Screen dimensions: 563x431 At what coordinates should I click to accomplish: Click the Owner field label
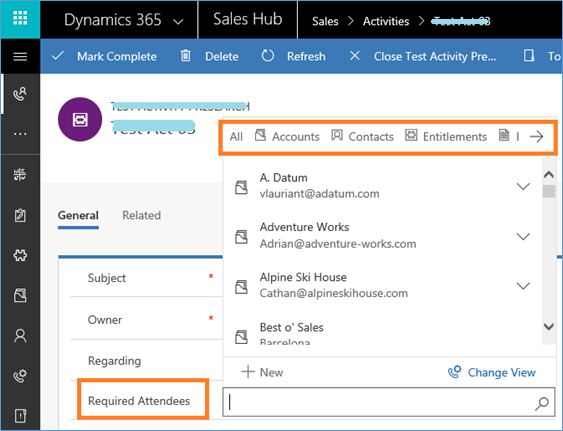click(105, 320)
